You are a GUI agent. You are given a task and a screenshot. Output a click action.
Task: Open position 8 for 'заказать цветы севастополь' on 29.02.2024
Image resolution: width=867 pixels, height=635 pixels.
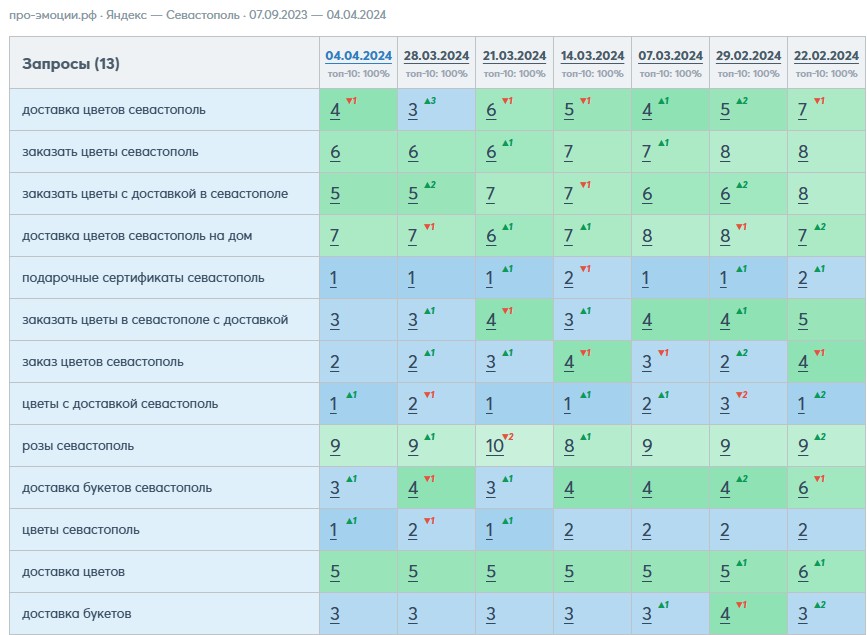coord(725,152)
